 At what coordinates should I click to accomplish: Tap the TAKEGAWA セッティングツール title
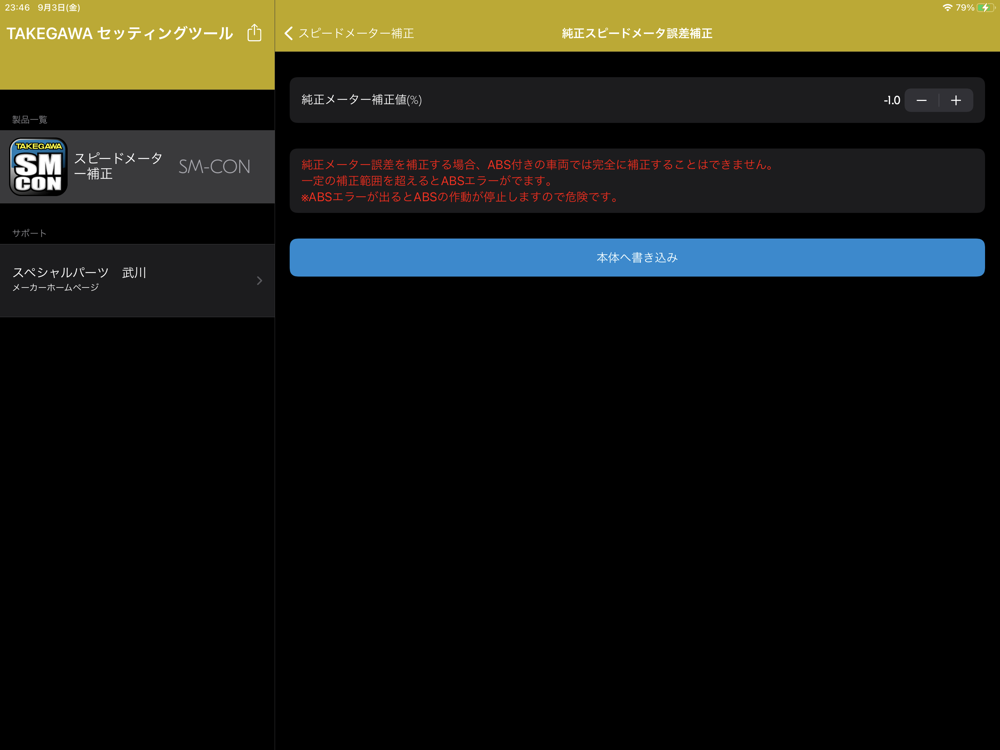tap(120, 34)
